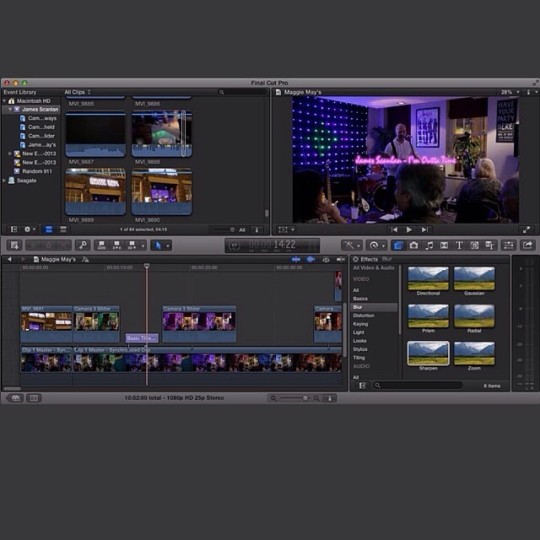Collapse the James Scanlan event
The width and height of the screenshot is (540, 540).
click(x=10, y=110)
